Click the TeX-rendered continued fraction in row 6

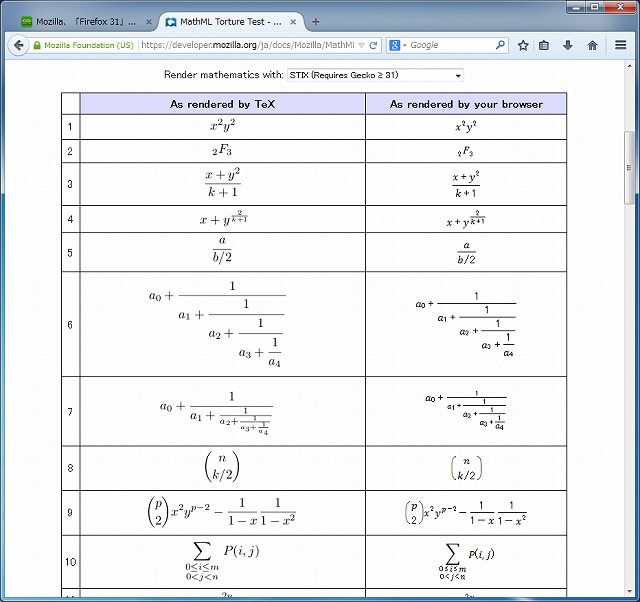click(217, 324)
